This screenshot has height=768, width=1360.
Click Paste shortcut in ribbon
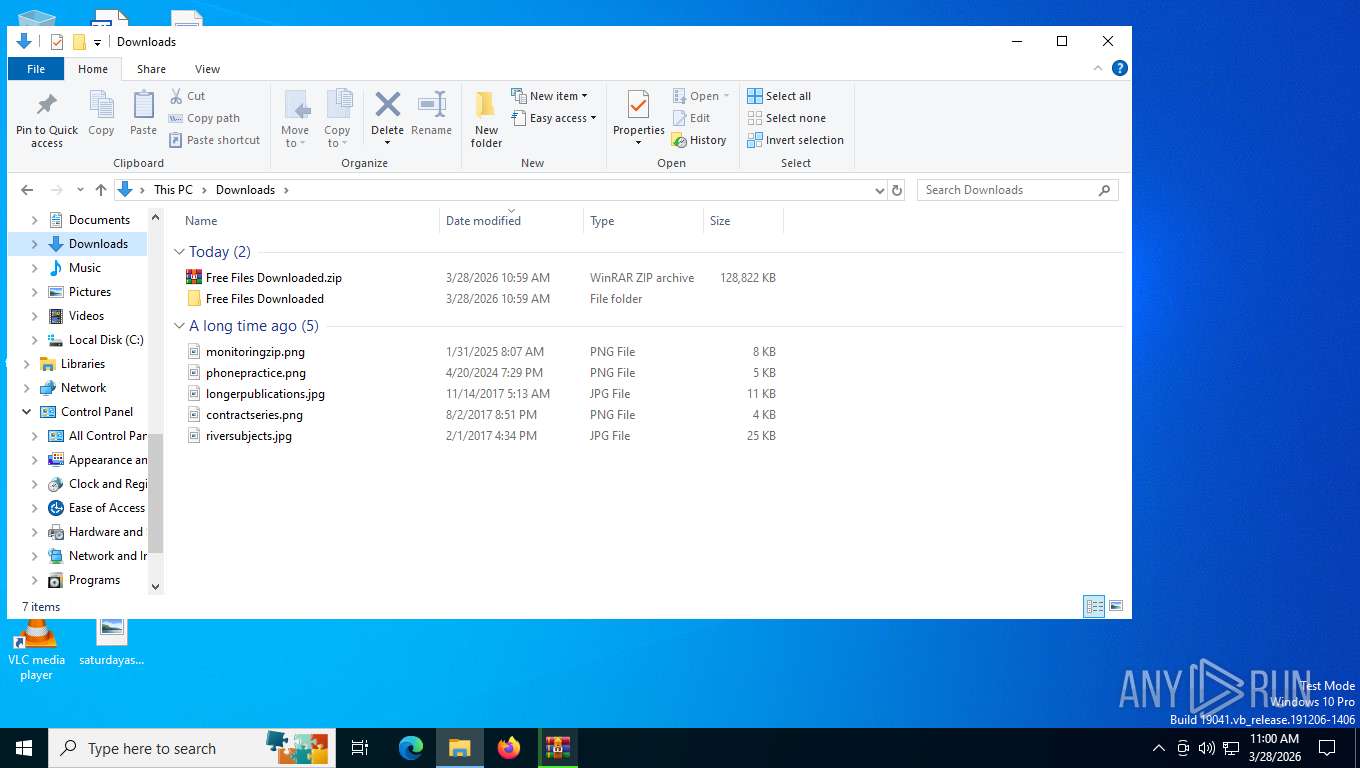(214, 140)
